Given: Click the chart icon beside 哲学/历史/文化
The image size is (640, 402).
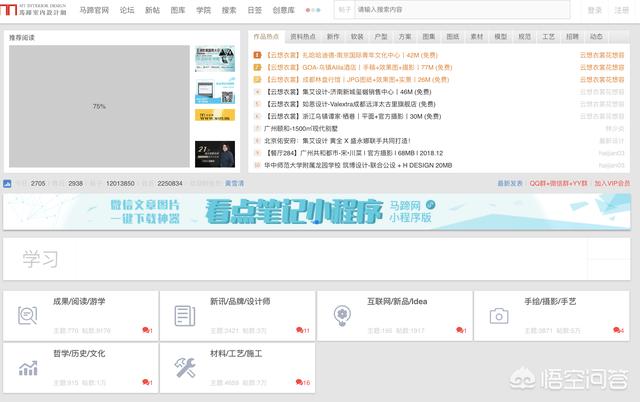Looking at the screenshot, I should tap(27, 368).
